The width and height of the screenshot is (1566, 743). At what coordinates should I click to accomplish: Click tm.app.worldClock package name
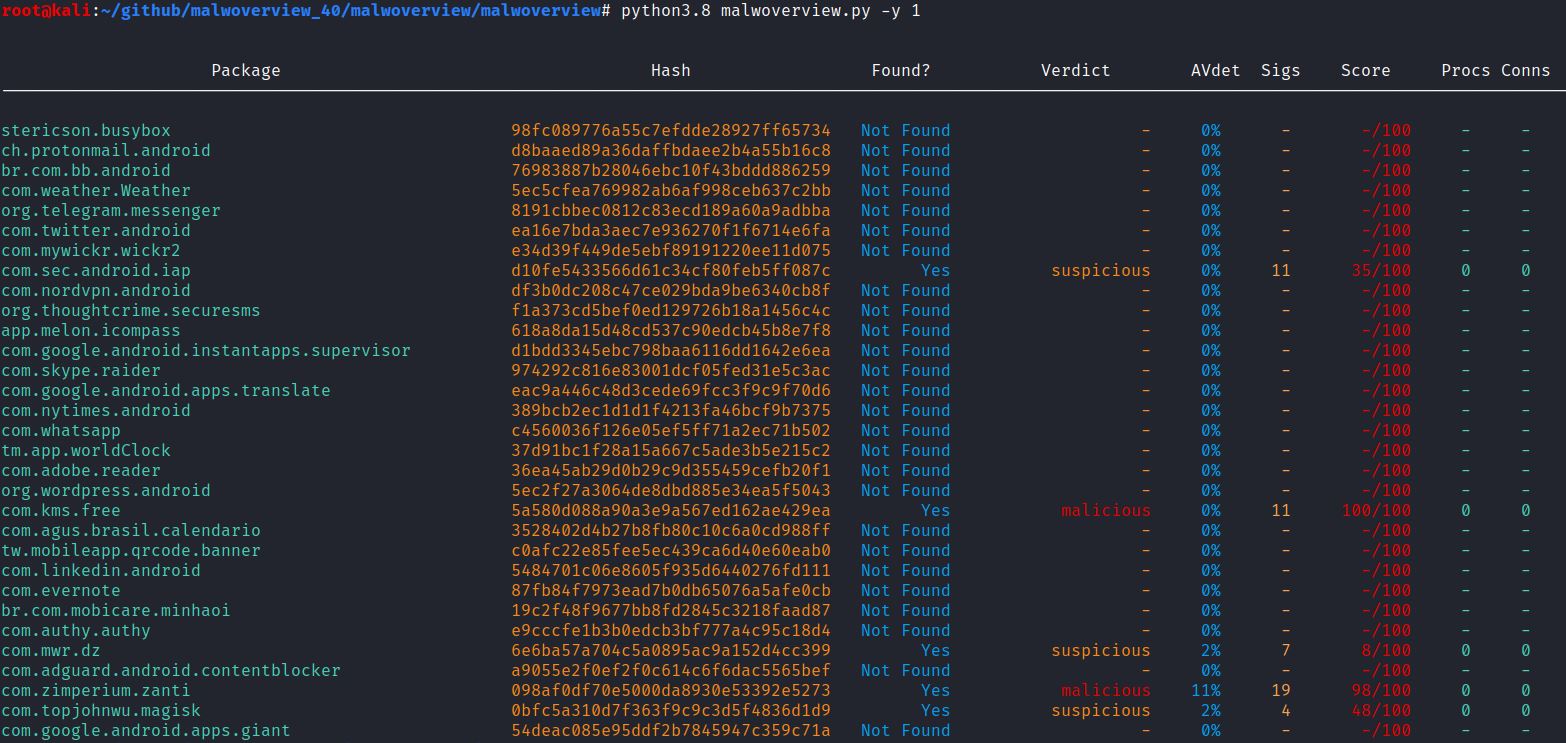86,450
